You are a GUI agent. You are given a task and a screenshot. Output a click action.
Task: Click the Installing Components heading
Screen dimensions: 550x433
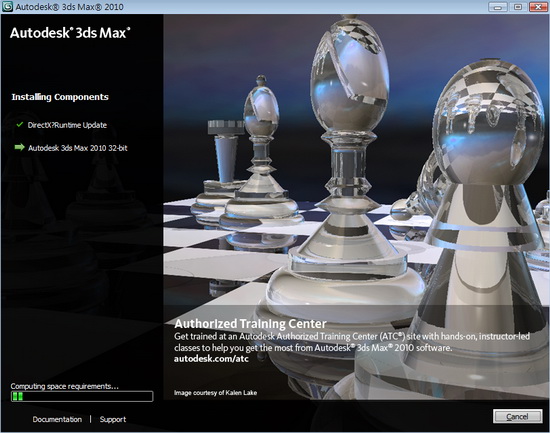pos(60,97)
